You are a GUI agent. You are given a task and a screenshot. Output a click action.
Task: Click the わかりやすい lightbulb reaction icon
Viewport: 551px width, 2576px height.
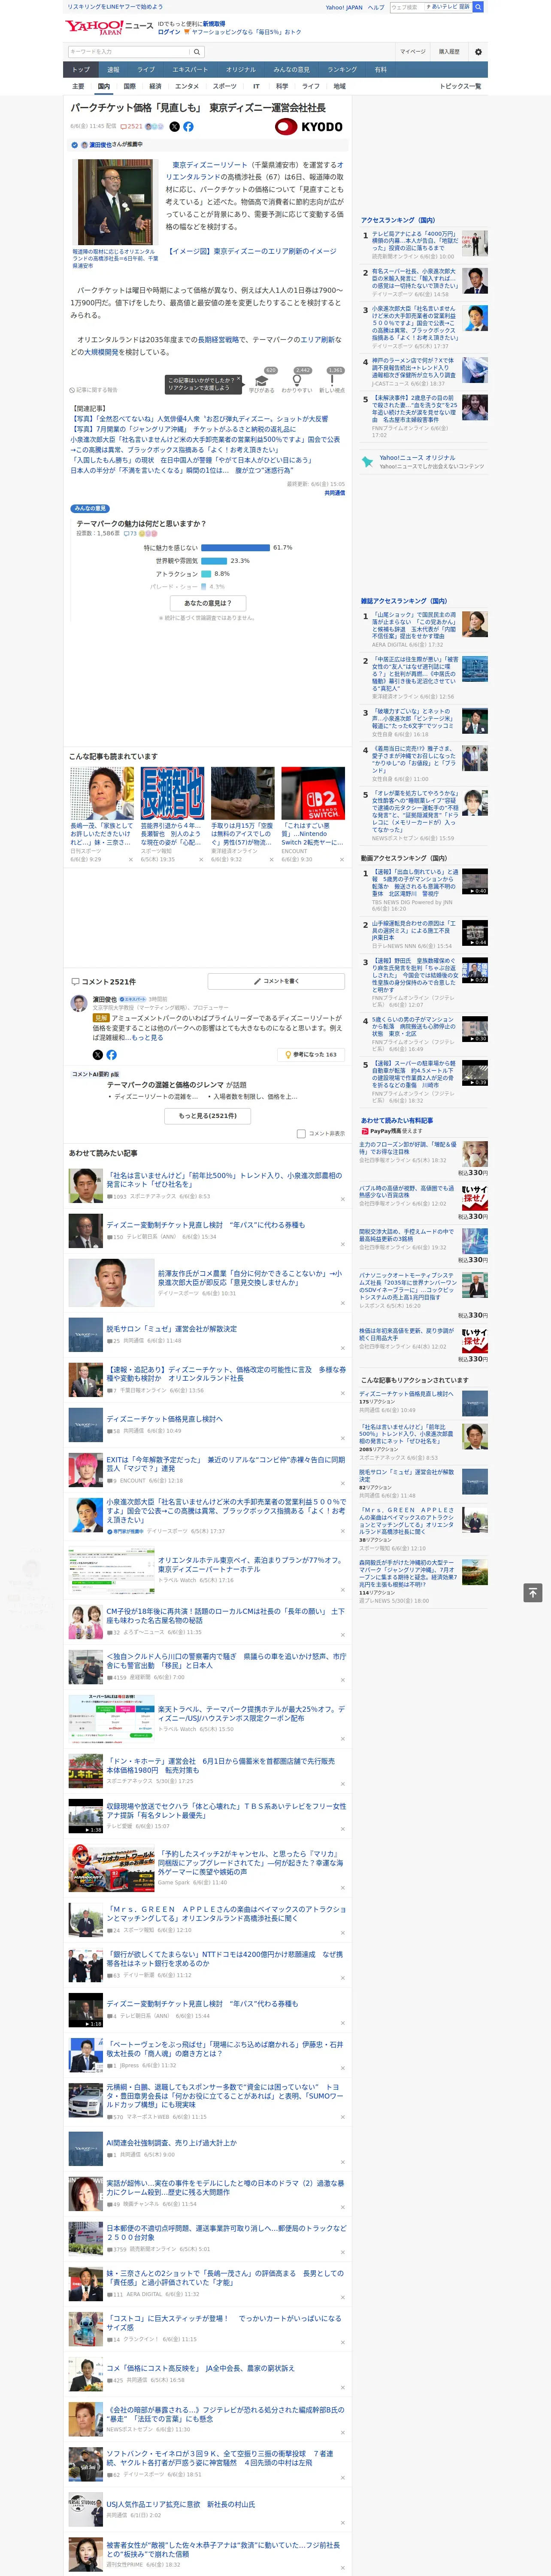297,381
